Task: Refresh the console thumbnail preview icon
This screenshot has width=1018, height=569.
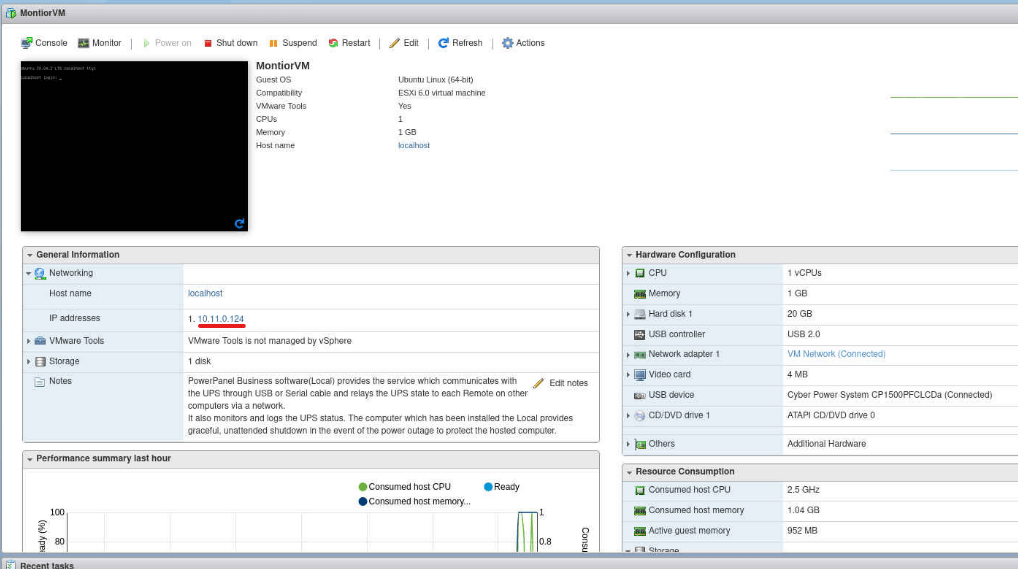Action: pyautogui.click(x=239, y=223)
